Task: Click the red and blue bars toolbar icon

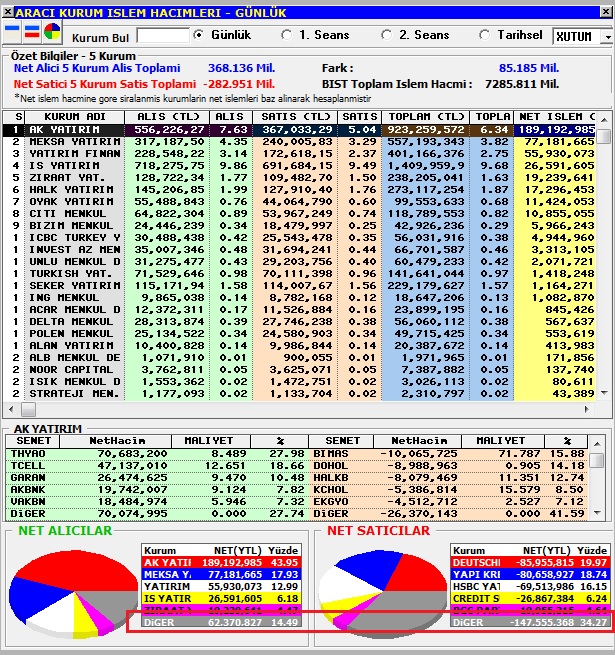Action: (32, 32)
